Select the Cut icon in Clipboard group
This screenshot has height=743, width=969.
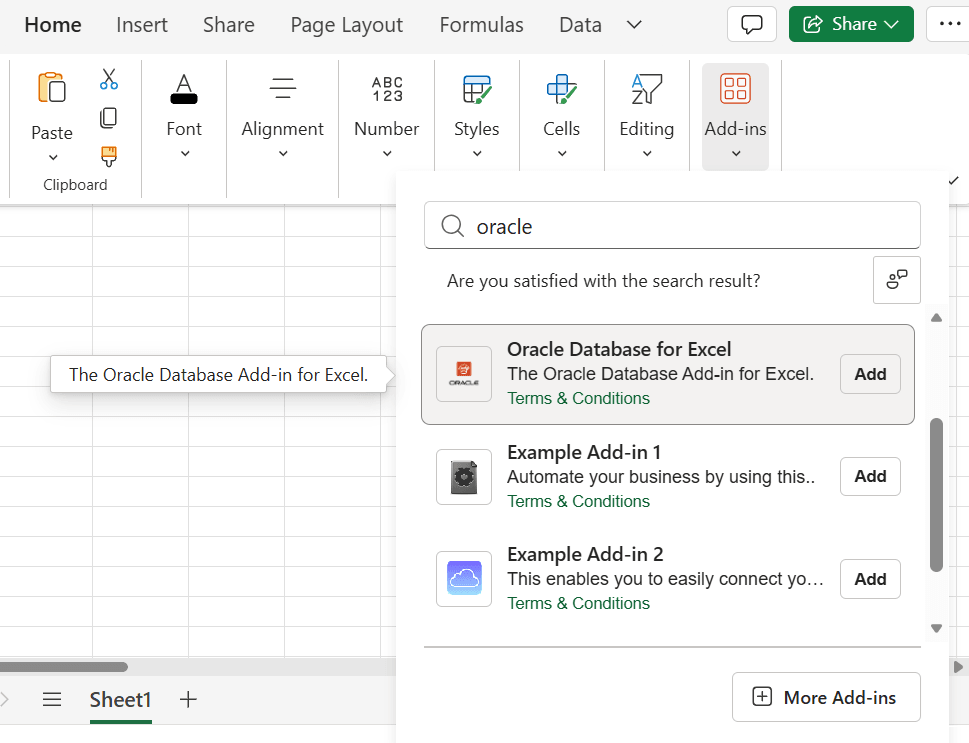108,78
